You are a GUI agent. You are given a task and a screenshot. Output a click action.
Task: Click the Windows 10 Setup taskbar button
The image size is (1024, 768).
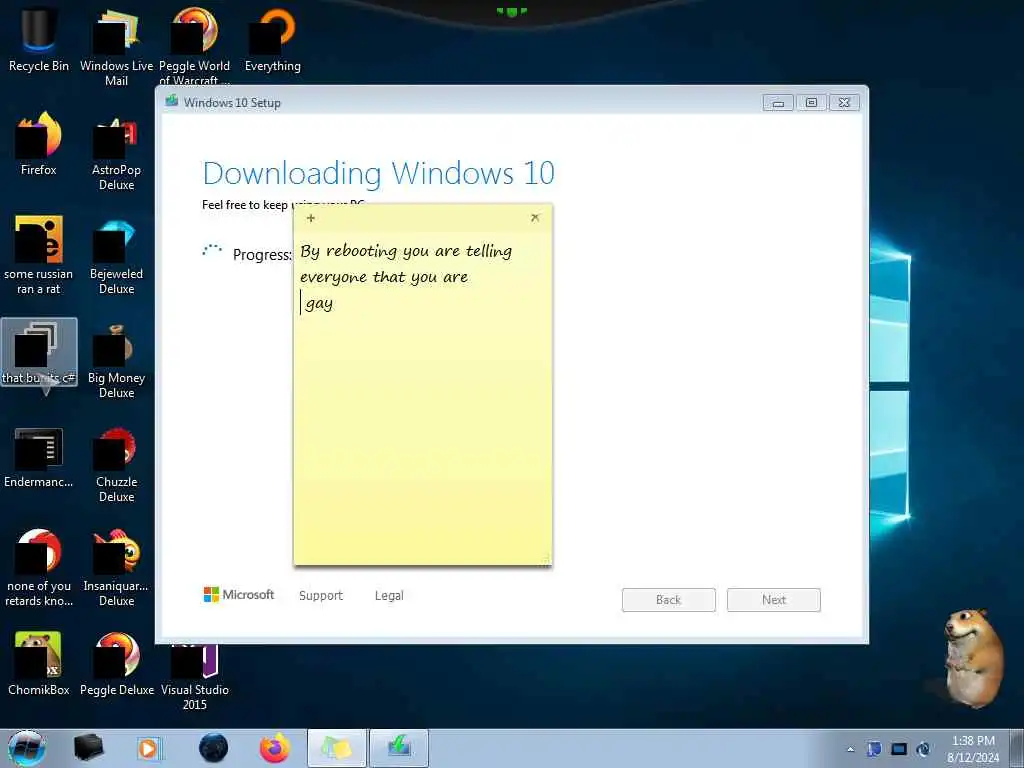tap(399, 748)
